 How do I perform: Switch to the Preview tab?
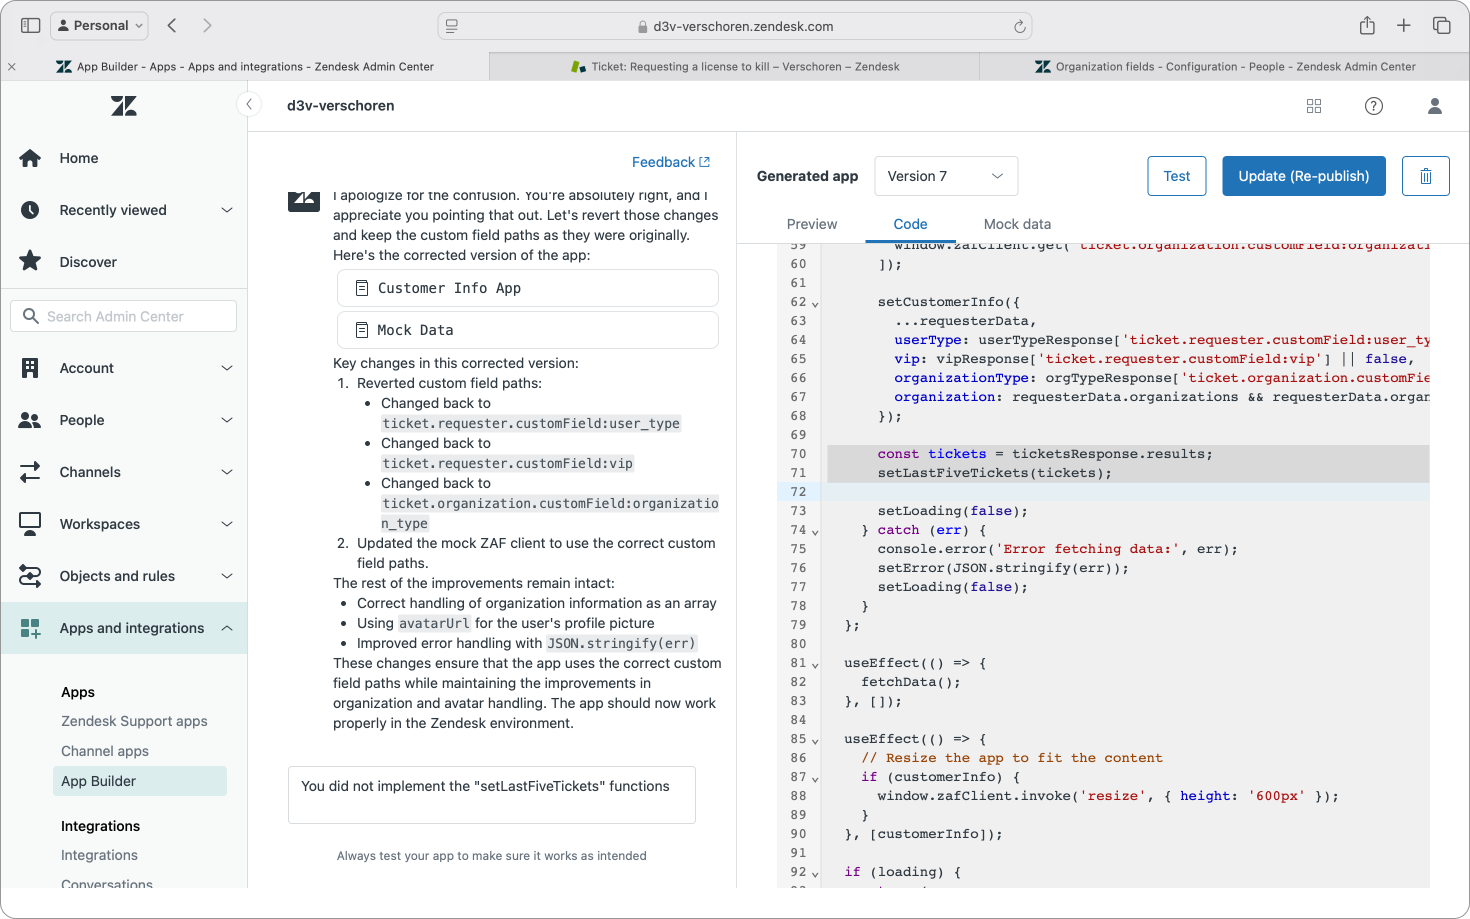tap(812, 224)
